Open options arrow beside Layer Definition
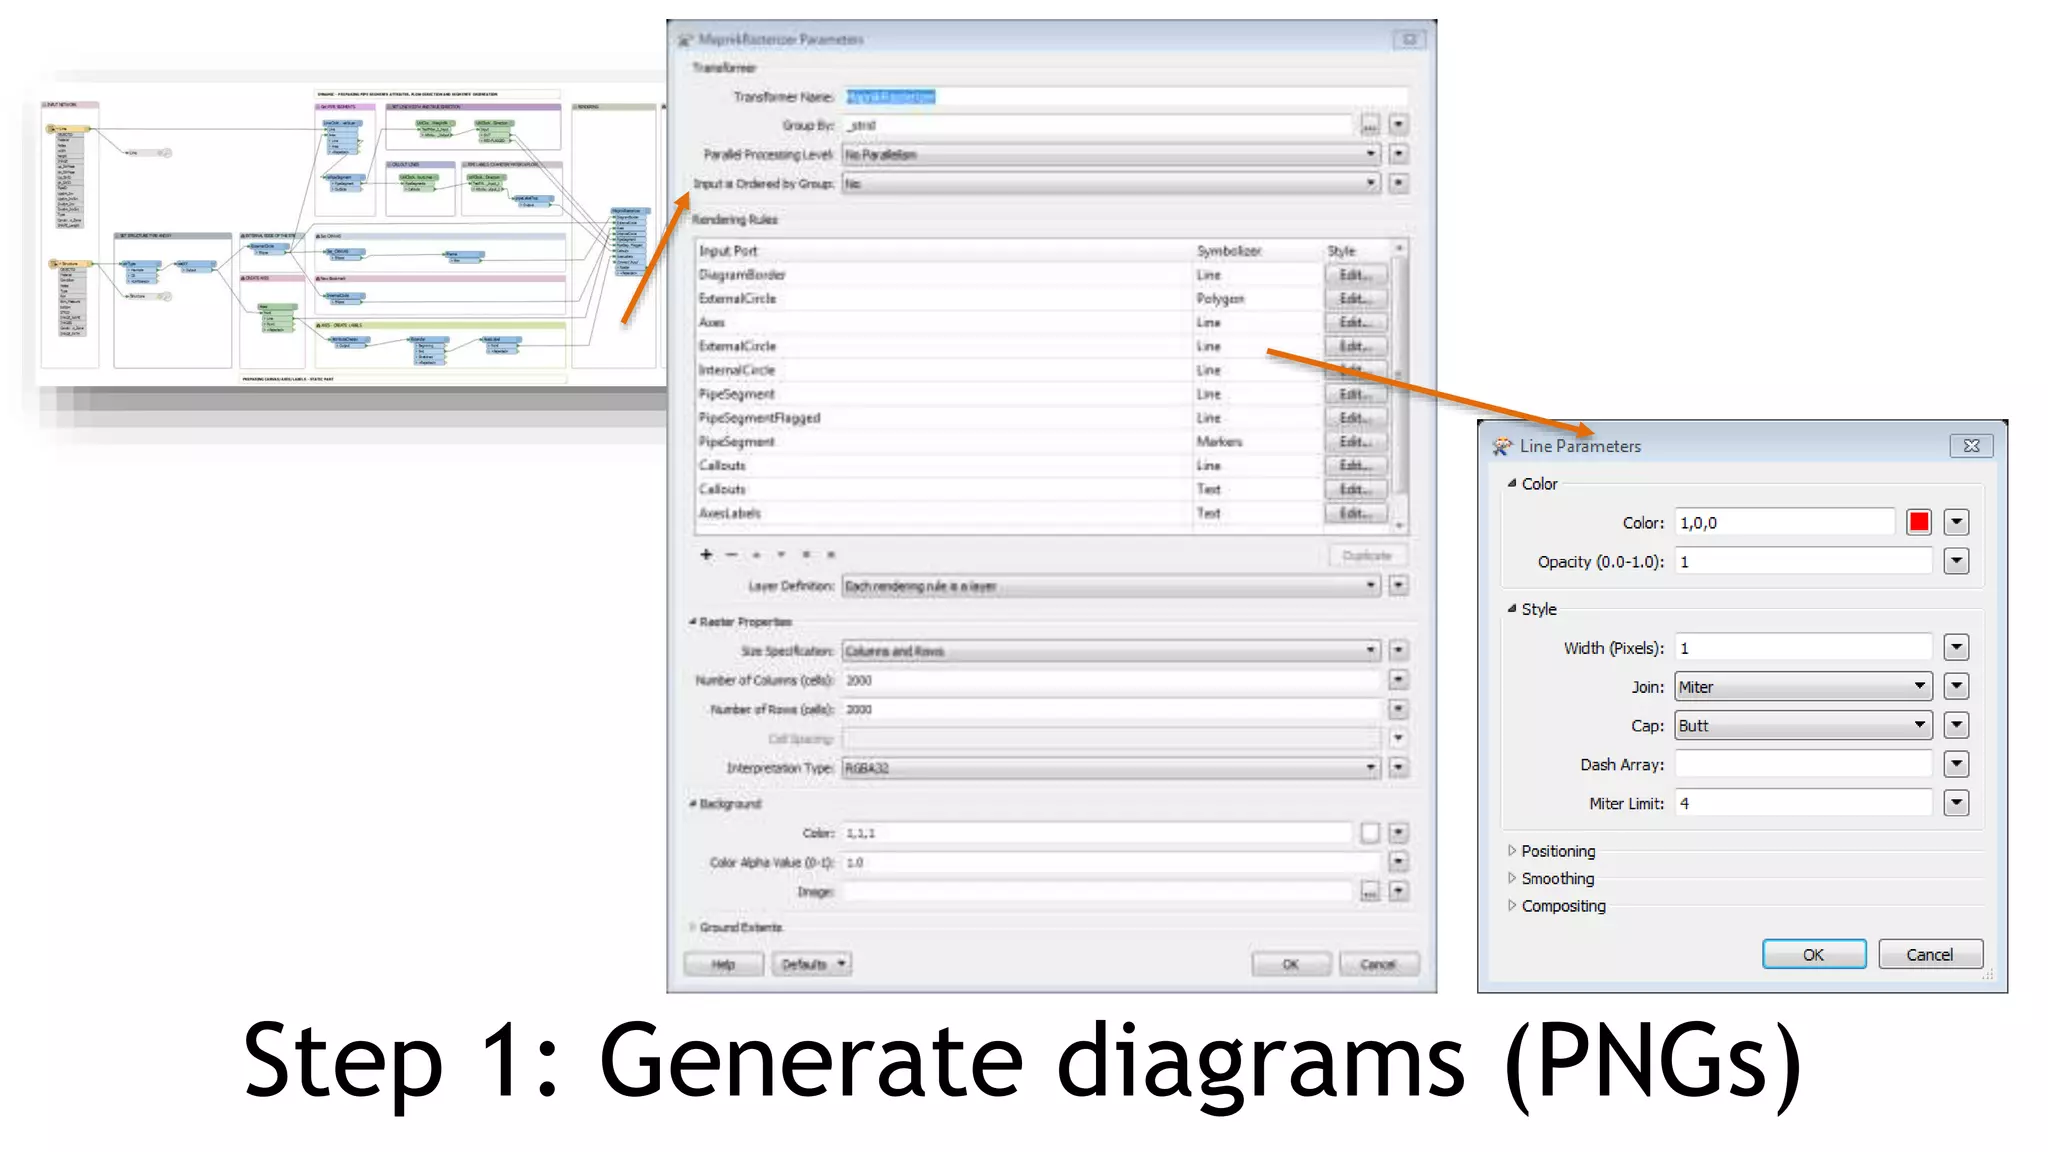The image size is (2048, 1152). [x=1398, y=585]
